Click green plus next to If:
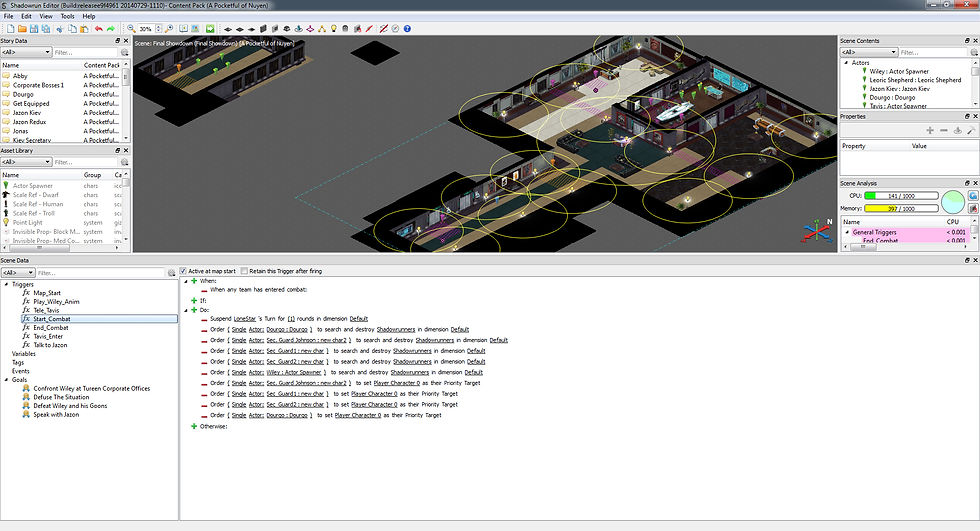The width and height of the screenshot is (980, 531). (194, 300)
